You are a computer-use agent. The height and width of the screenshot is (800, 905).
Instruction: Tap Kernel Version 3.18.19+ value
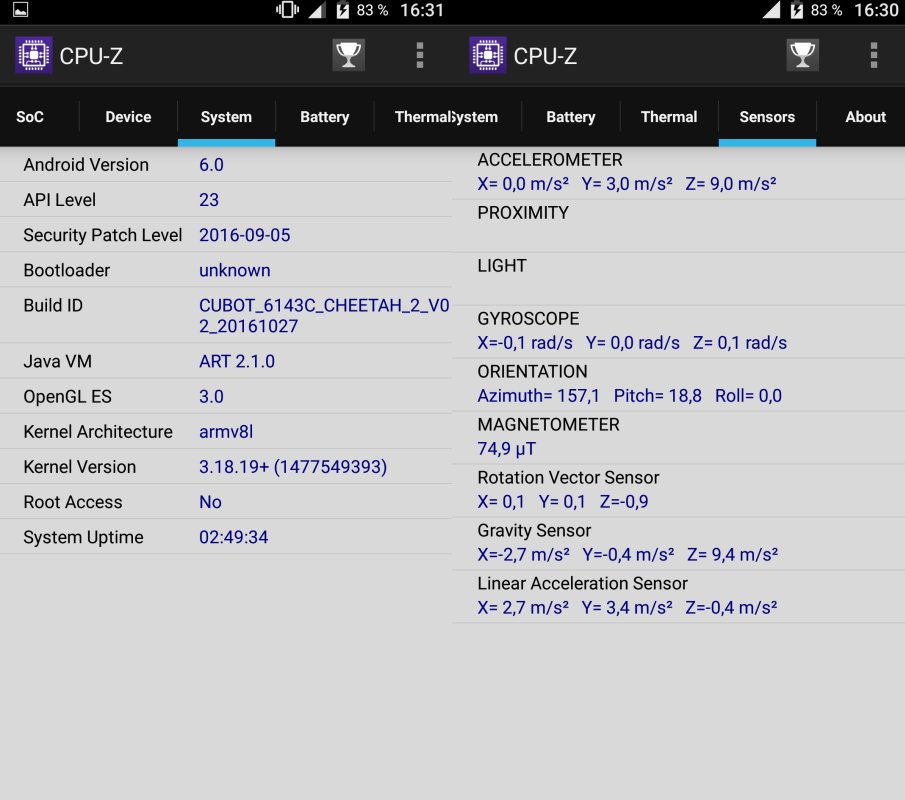tap(293, 467)
